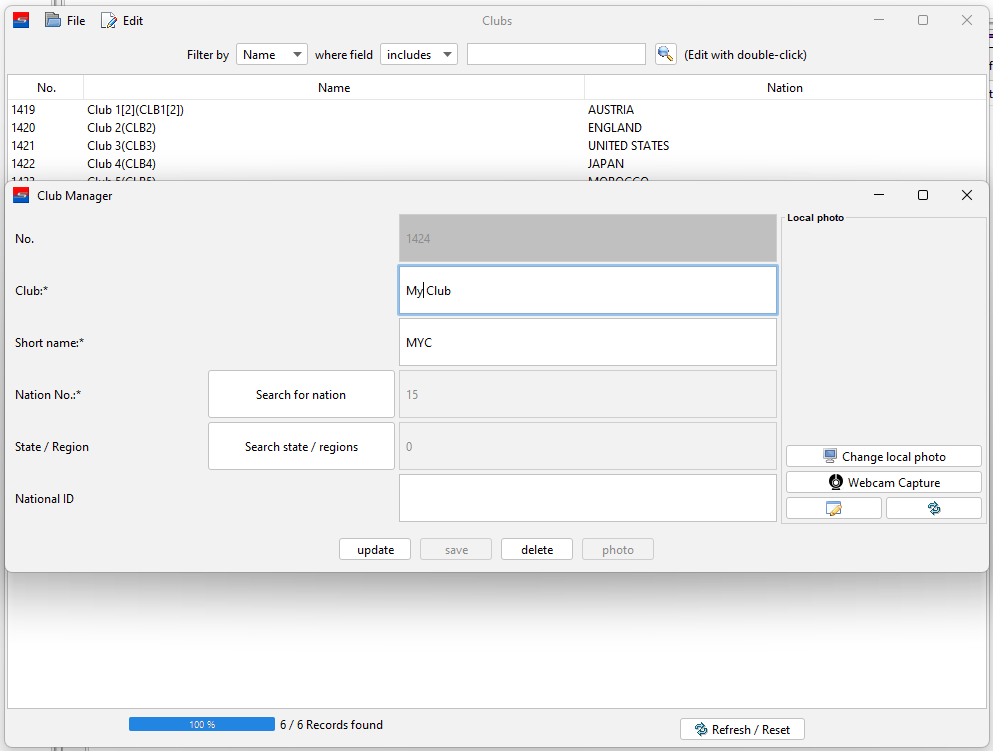Click the magnifier search icon beside filter box
This screenshot has width=993, height=751.
pos(665,55)
